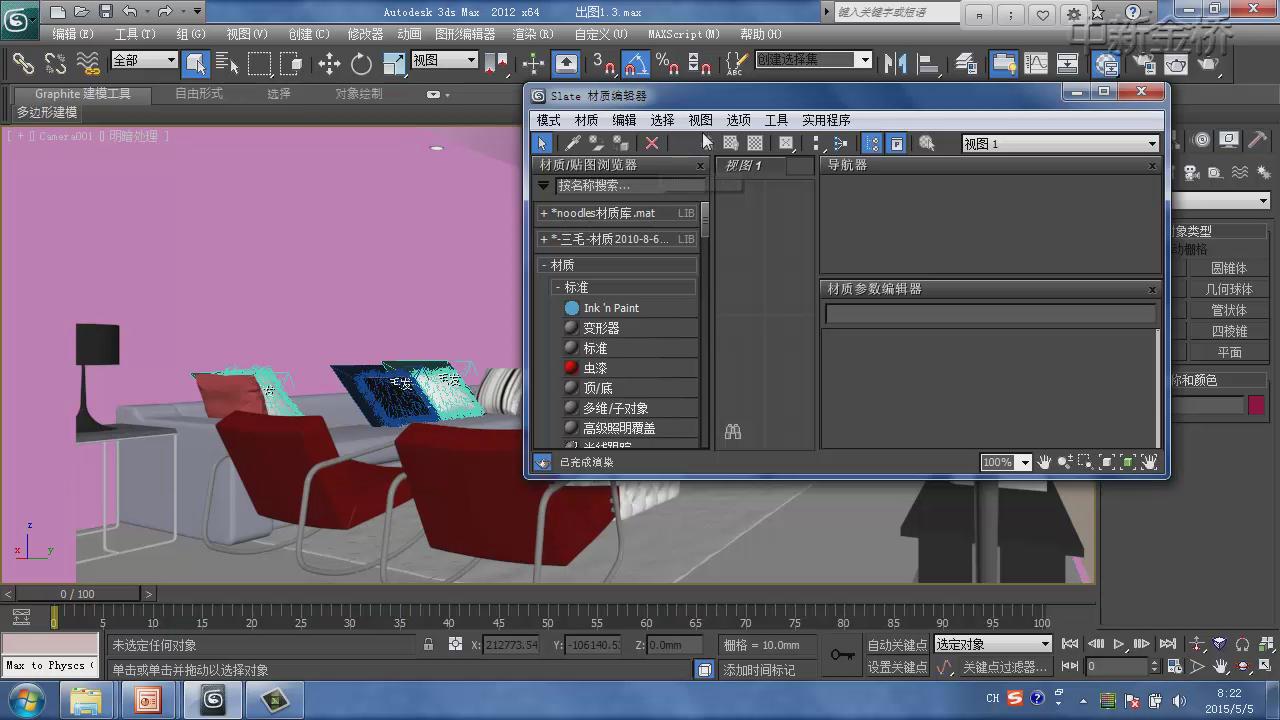Expand *-三毛-材质 library group

[x=617, y=239]
